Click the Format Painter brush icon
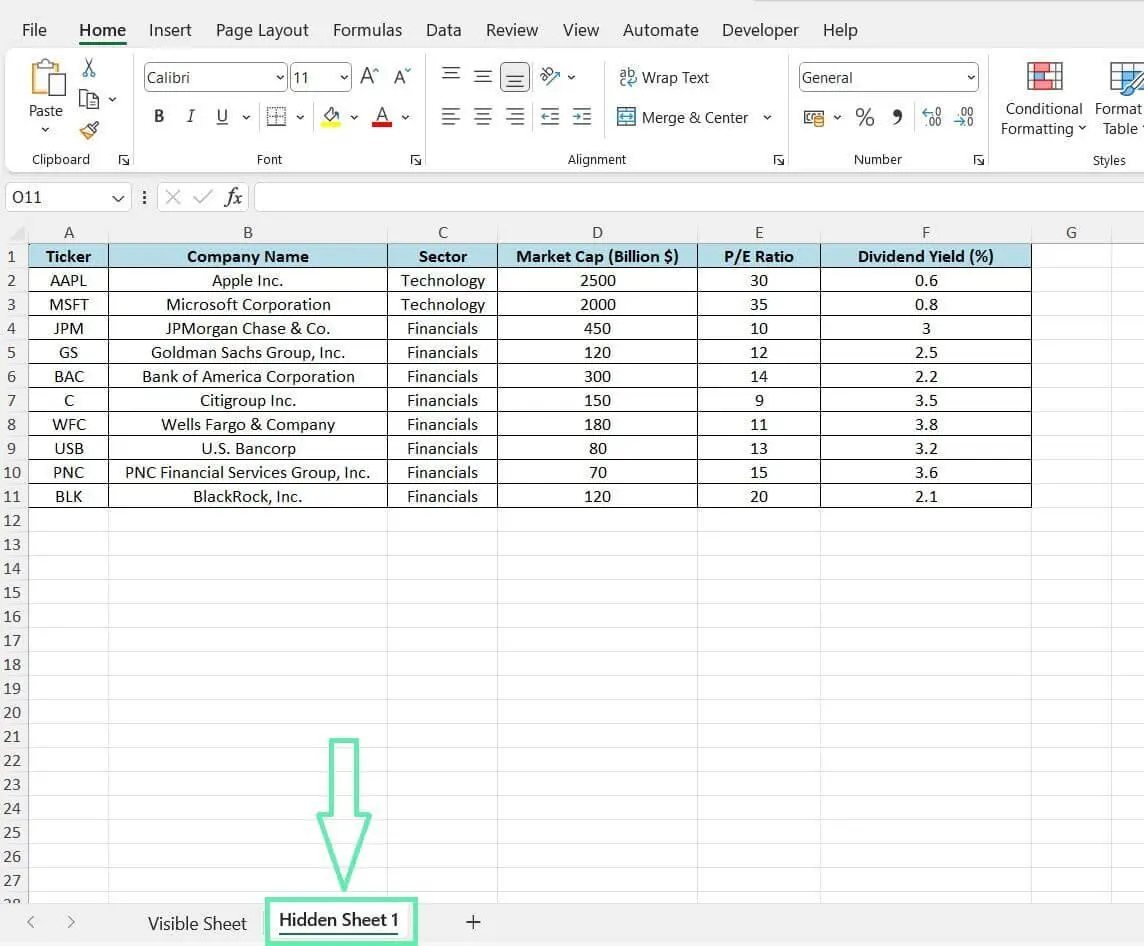The image size is (1144, 946). point(89,130)
